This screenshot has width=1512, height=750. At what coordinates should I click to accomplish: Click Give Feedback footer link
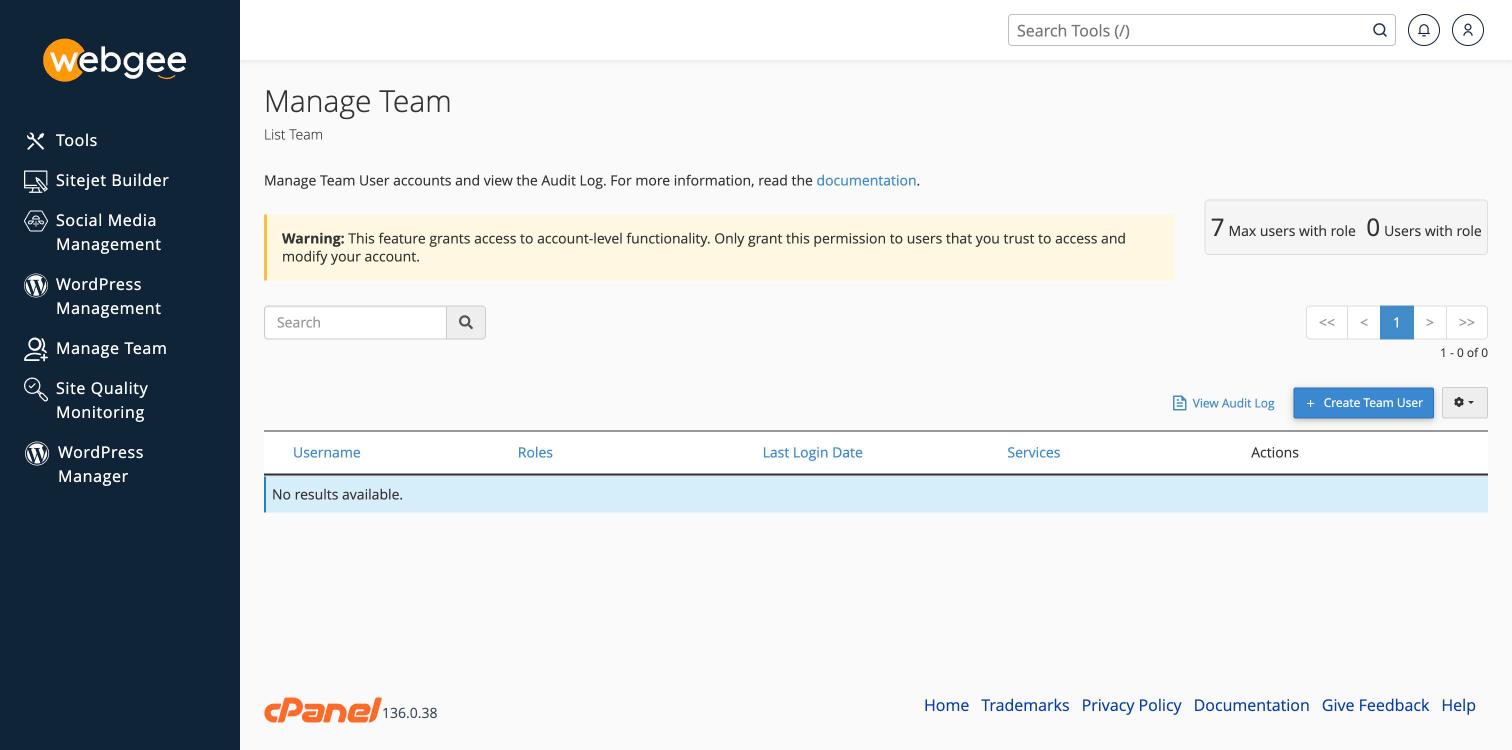[x=1375, y=705]
